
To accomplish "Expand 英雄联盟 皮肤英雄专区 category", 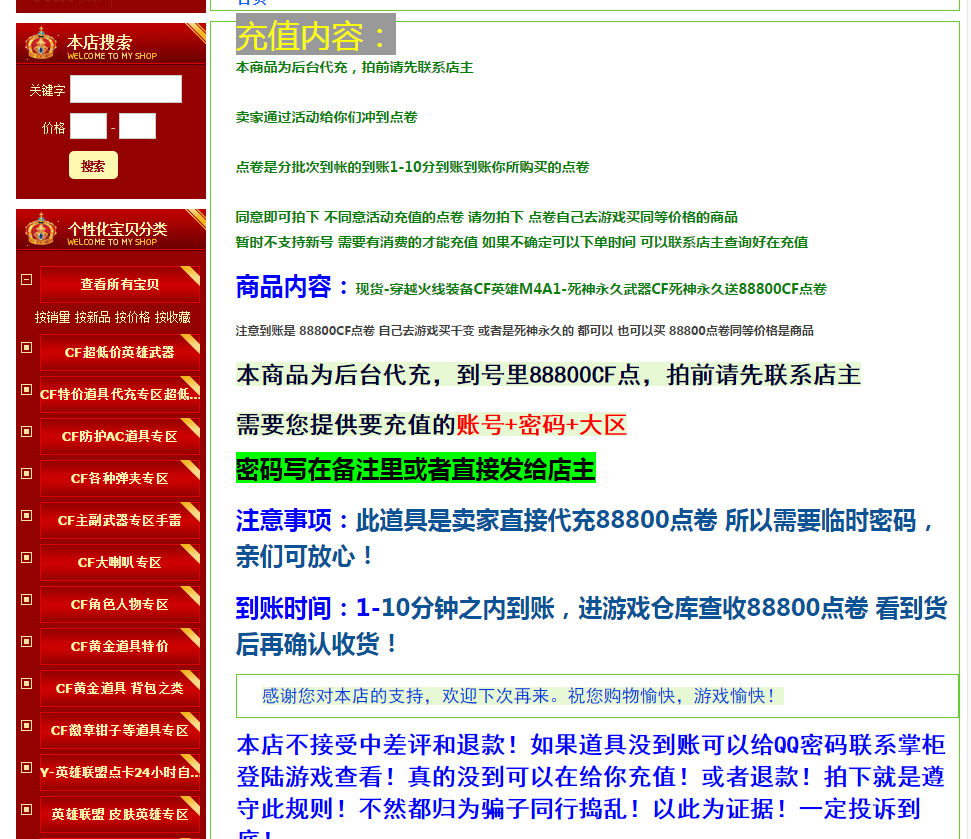I will pos(27,810).
